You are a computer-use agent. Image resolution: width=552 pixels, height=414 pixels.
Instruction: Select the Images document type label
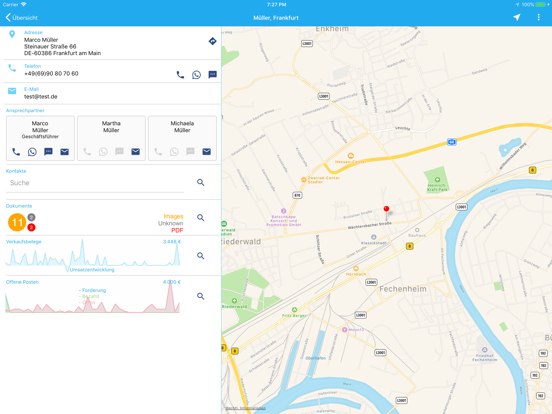coord(173,216)
